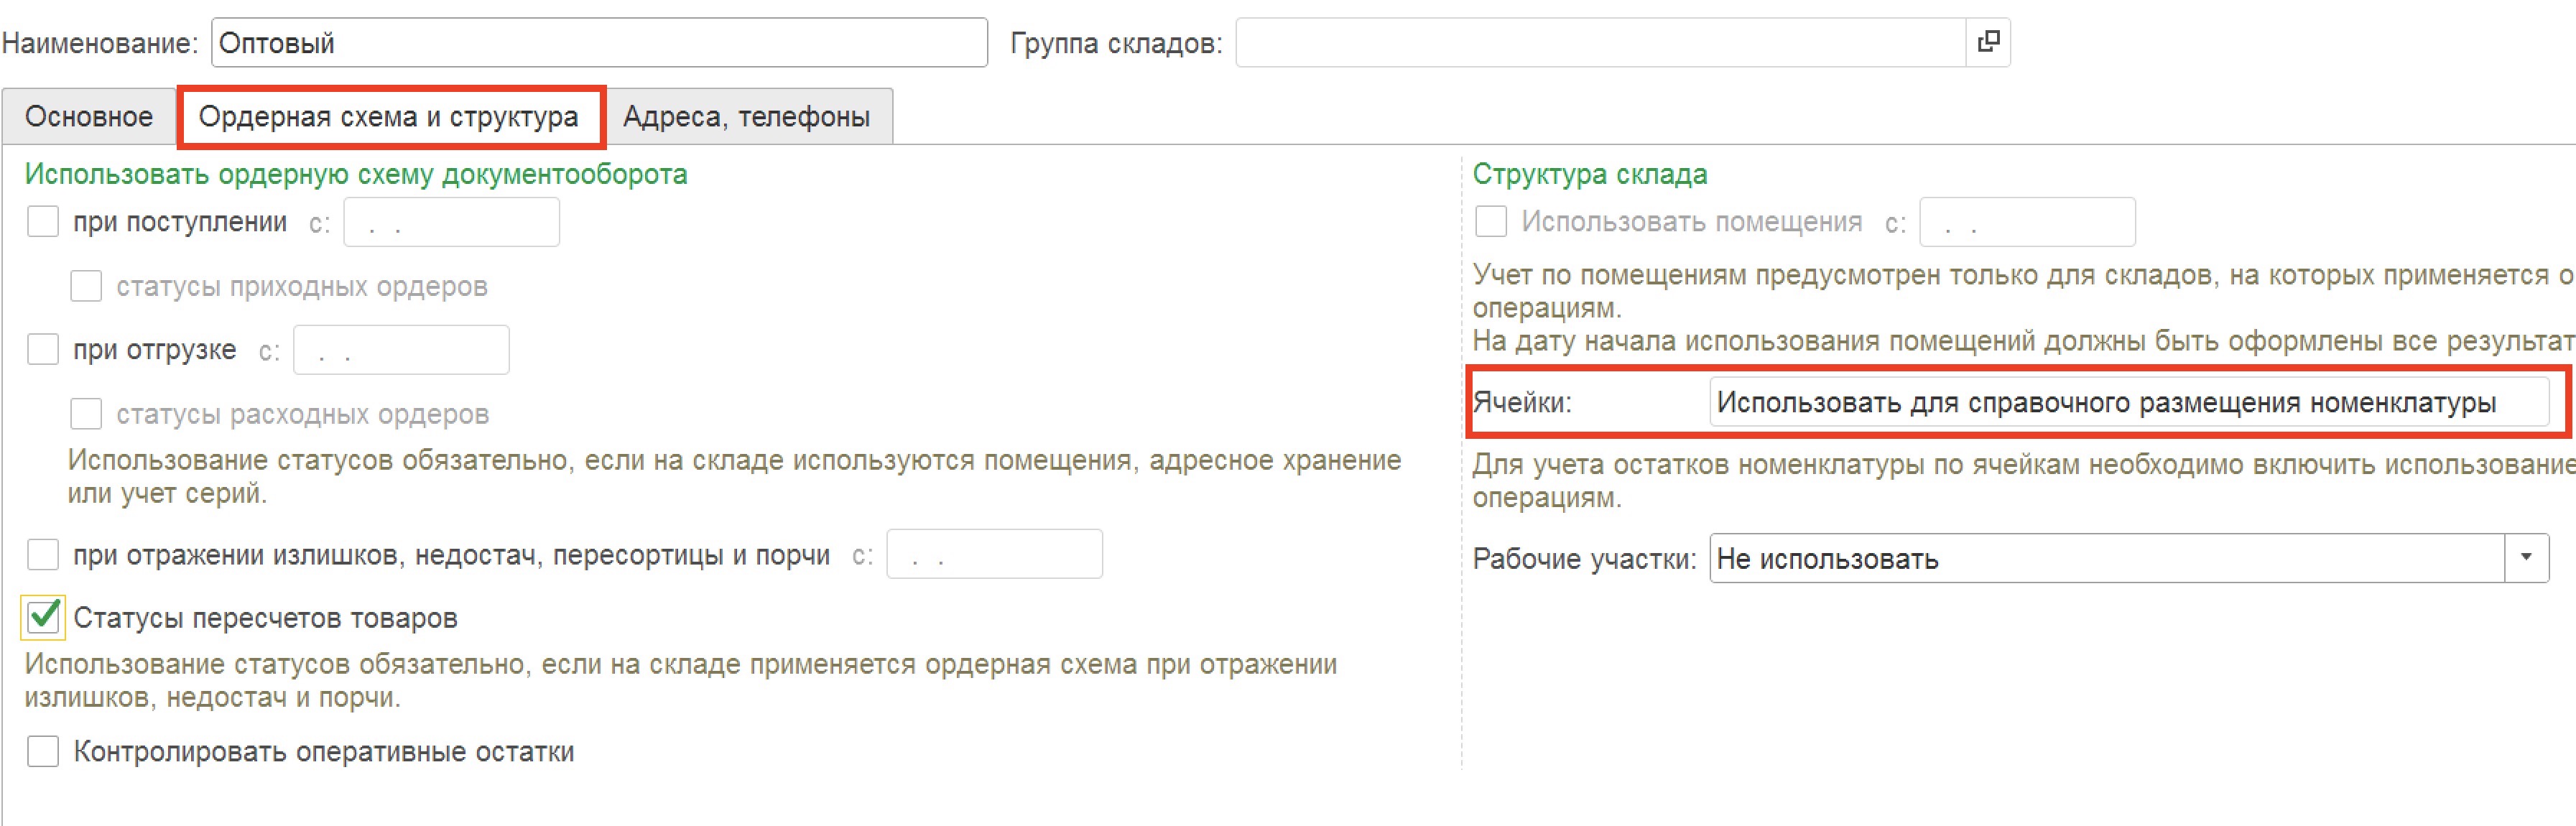Uncheck Статусы пересчетов товаров checkbox
2576x826 pixels.
click(x=43, y=617)
